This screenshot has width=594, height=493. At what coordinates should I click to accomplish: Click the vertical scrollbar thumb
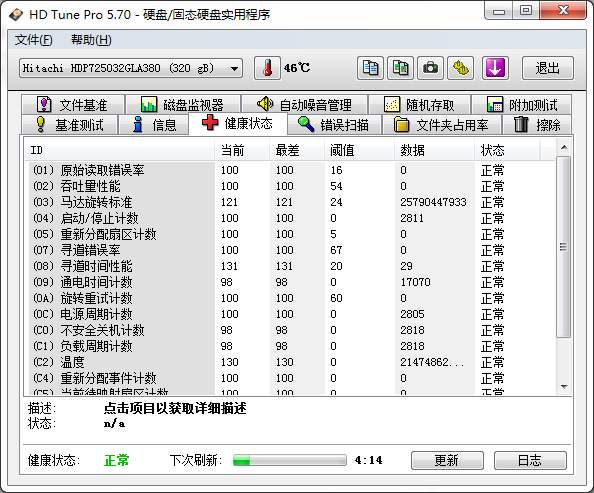pyautogui.click(x=564, y=247)
